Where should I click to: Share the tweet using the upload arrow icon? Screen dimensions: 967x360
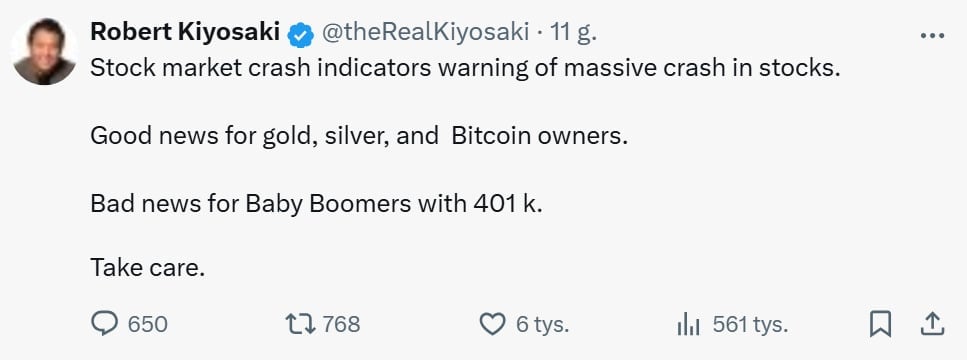click(932, 324)
